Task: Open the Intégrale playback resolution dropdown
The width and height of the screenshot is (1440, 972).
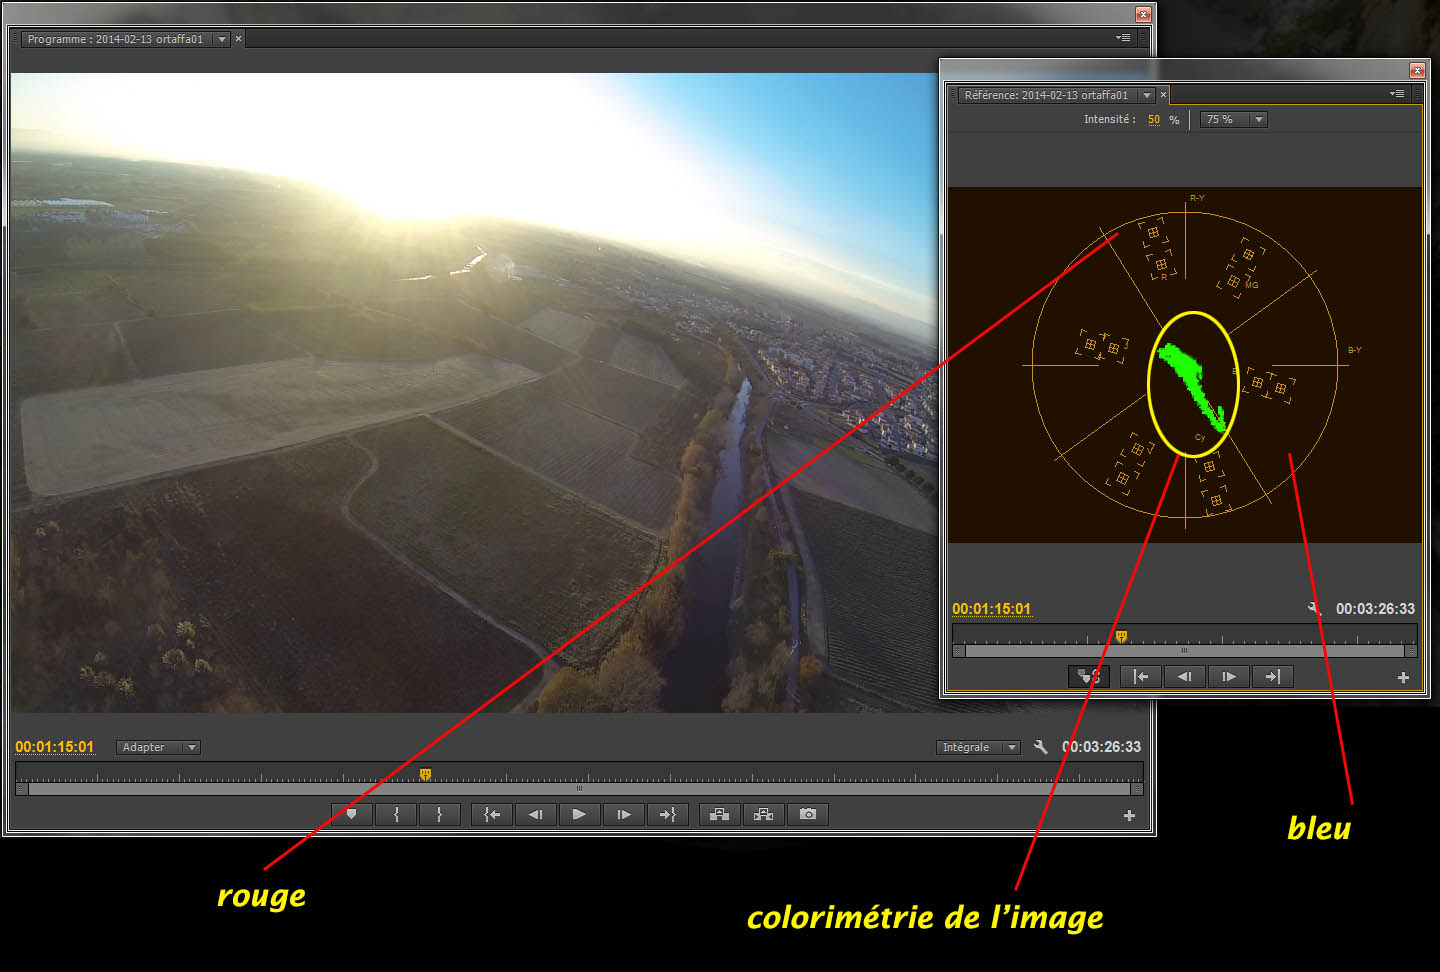Action: pyautogui.click(x=979, y=748)
